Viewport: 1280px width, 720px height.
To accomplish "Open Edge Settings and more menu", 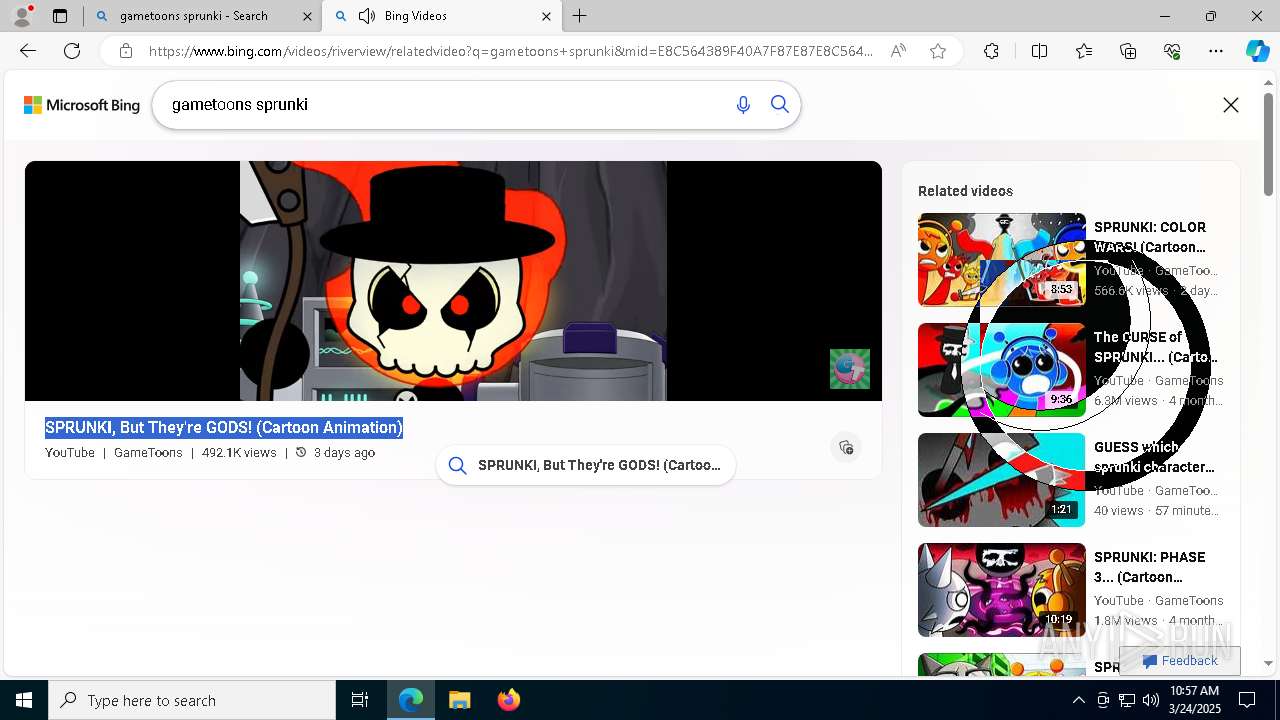I will (1216, 51).
